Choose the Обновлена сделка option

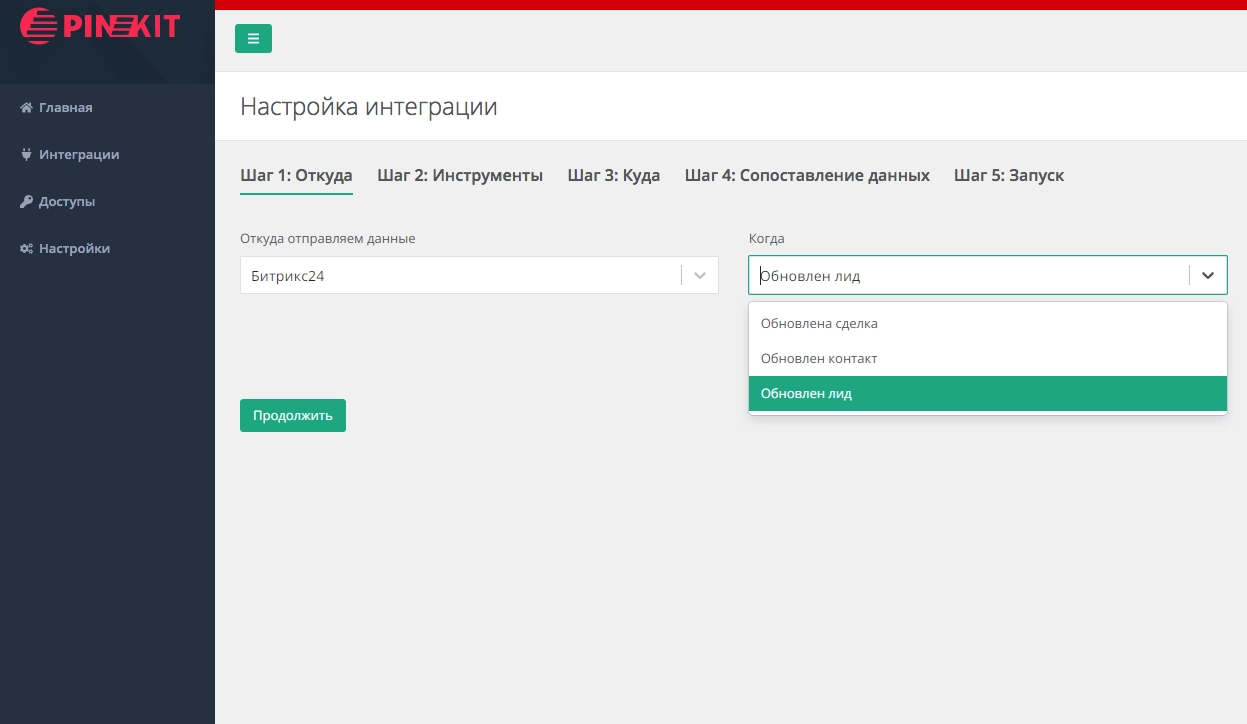tap(819, 324)
